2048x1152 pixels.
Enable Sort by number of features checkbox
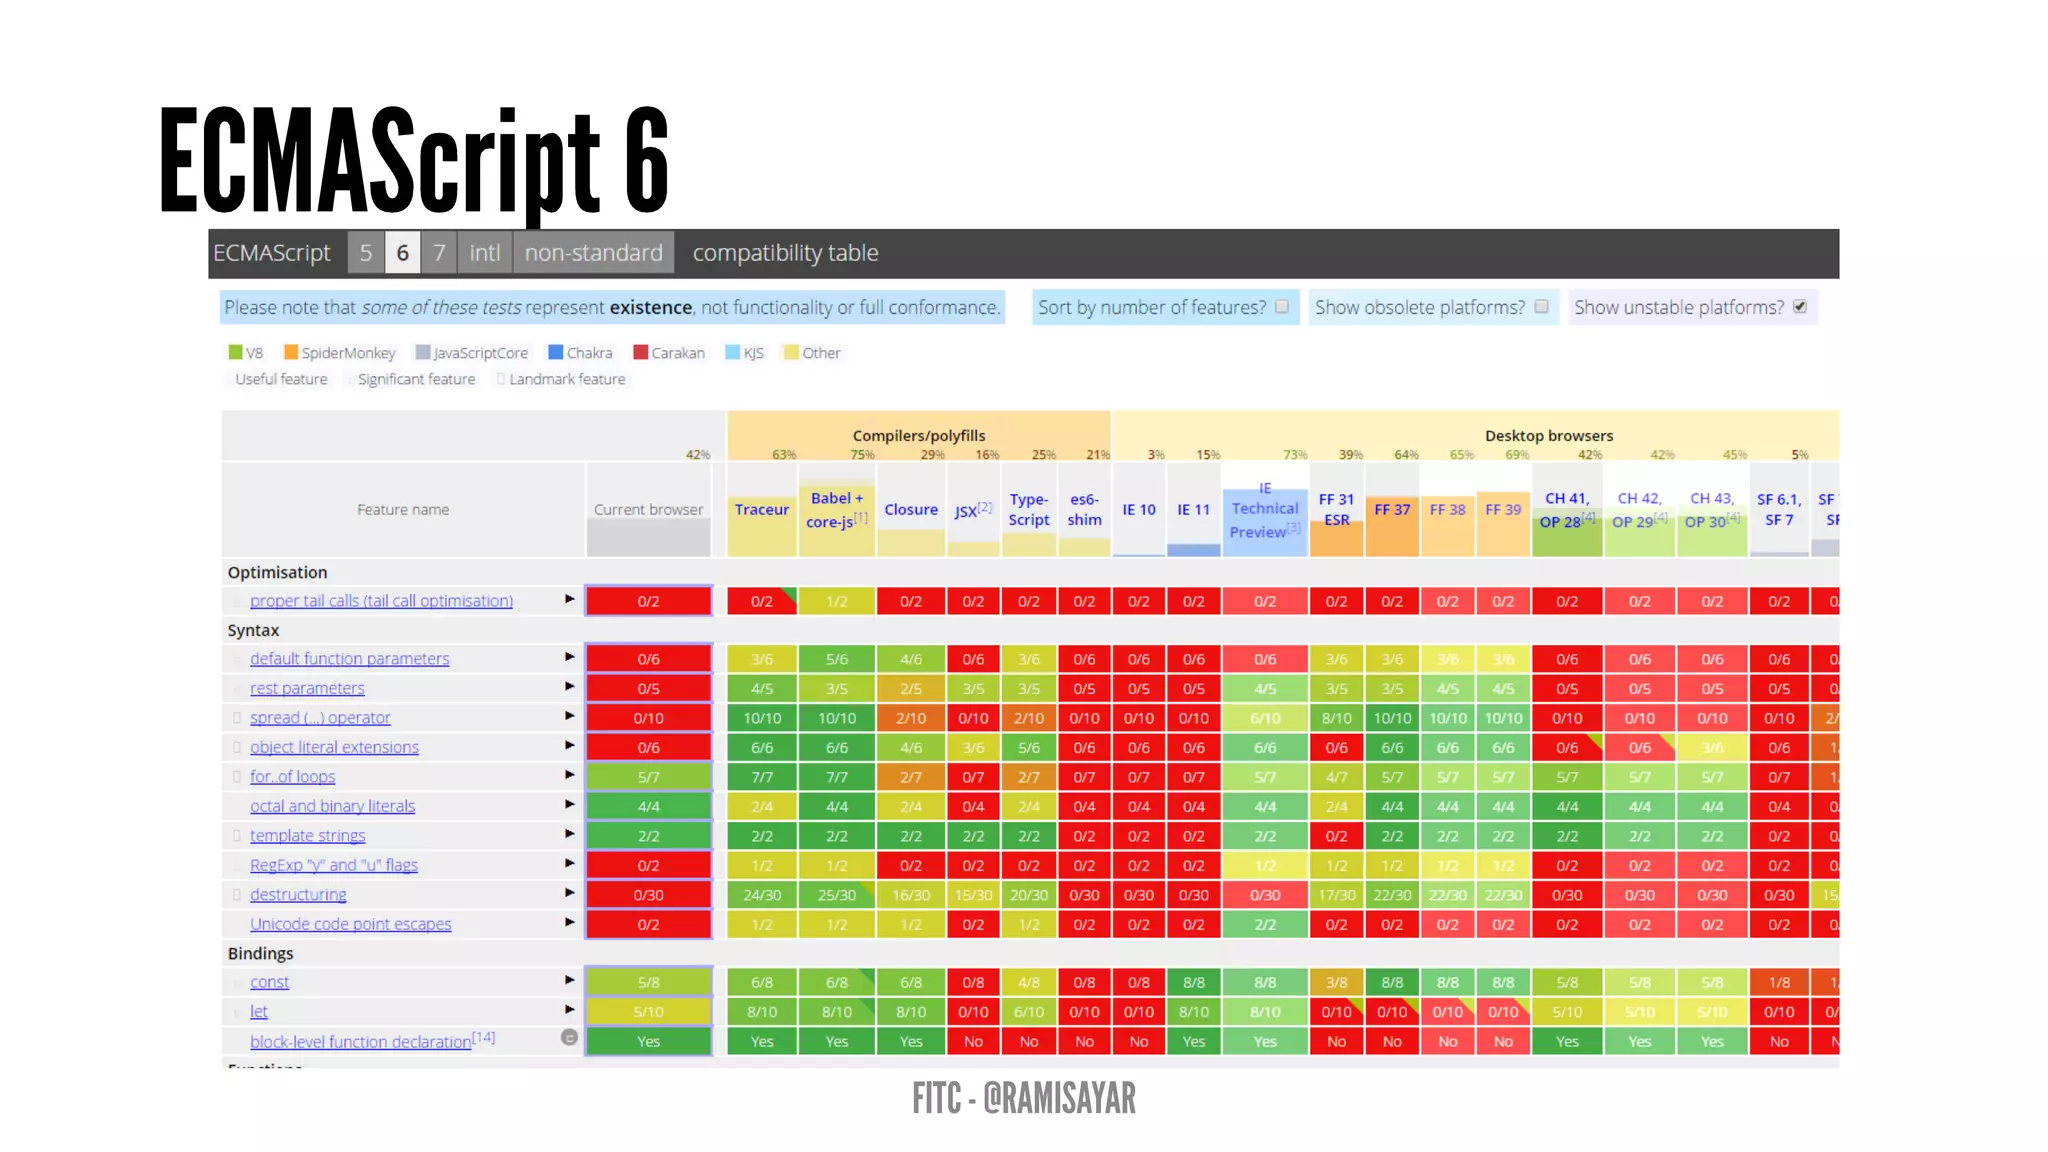(x=1282, y=307)
